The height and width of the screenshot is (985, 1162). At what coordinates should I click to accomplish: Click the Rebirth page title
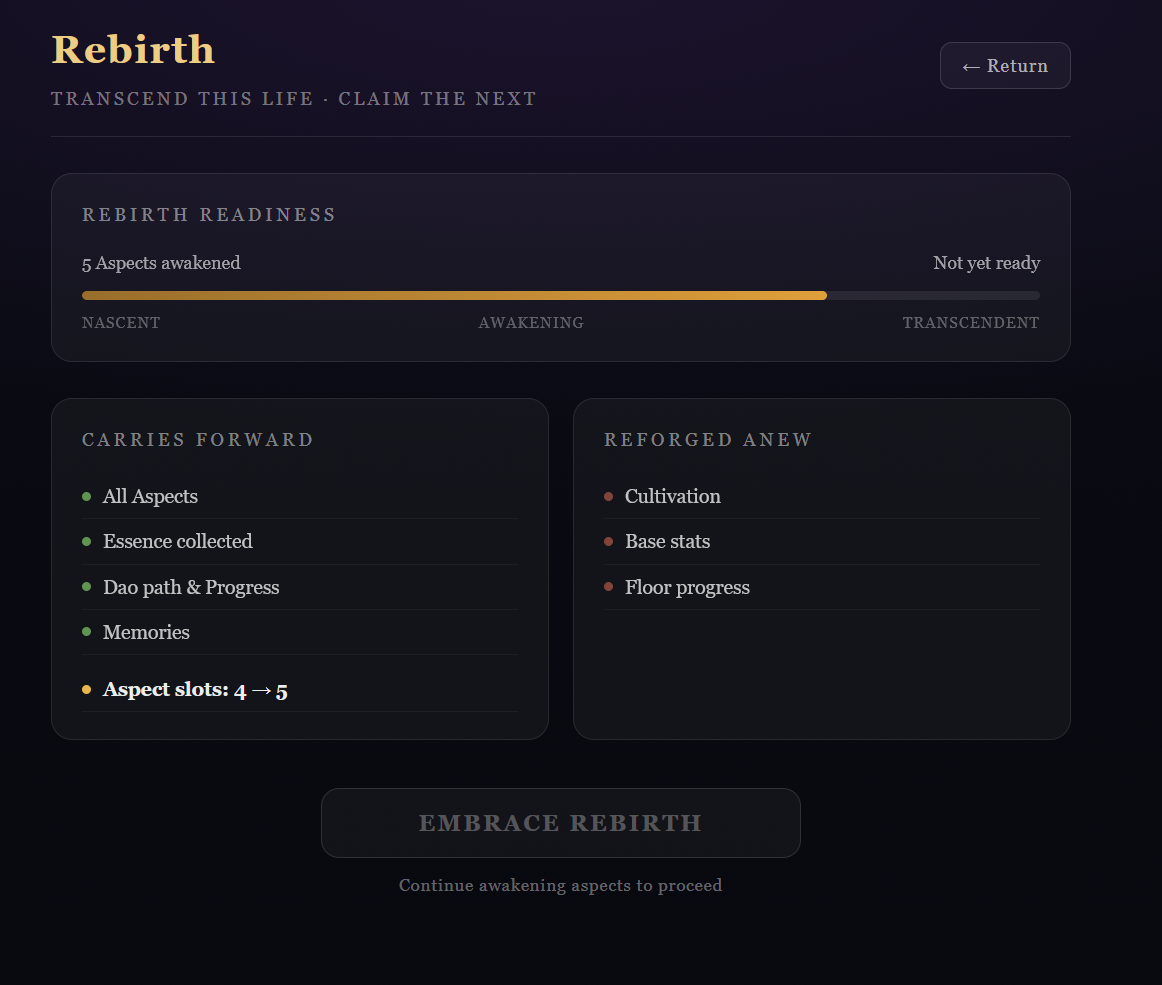tap(133, 50)
